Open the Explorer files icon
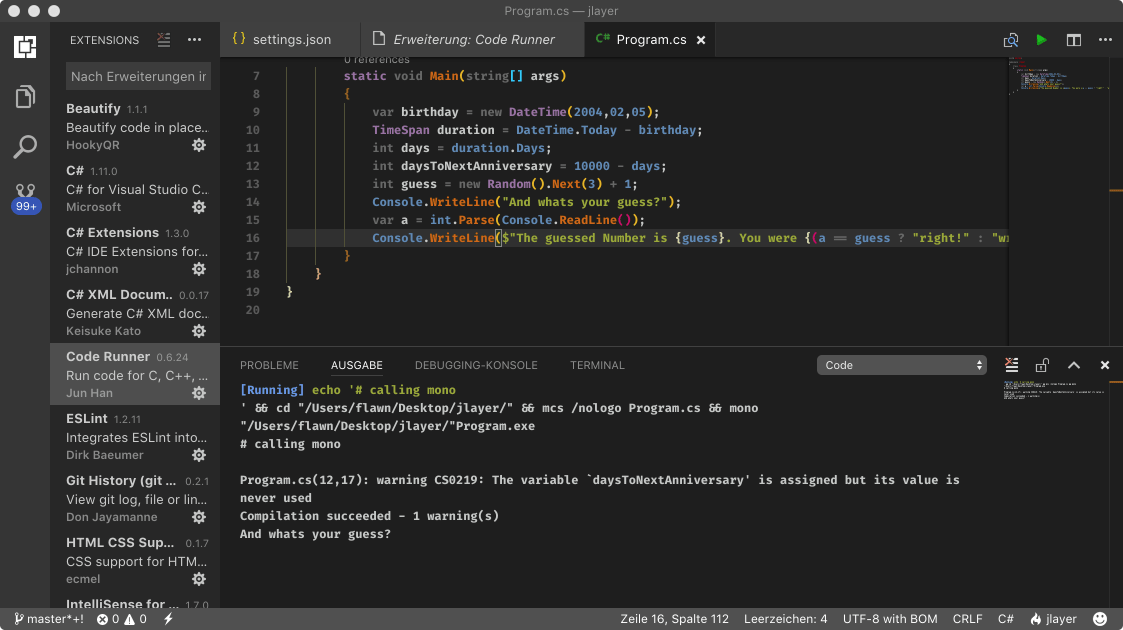 pos(25,97)
